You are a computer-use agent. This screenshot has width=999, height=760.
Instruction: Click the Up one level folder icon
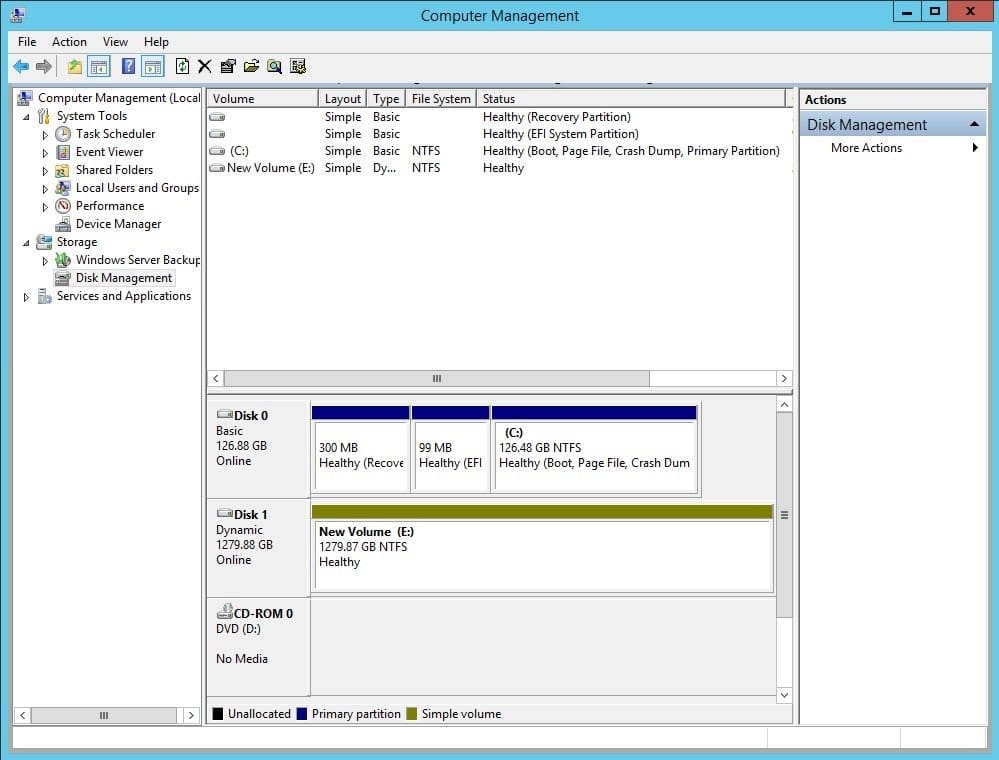[75, 66]
